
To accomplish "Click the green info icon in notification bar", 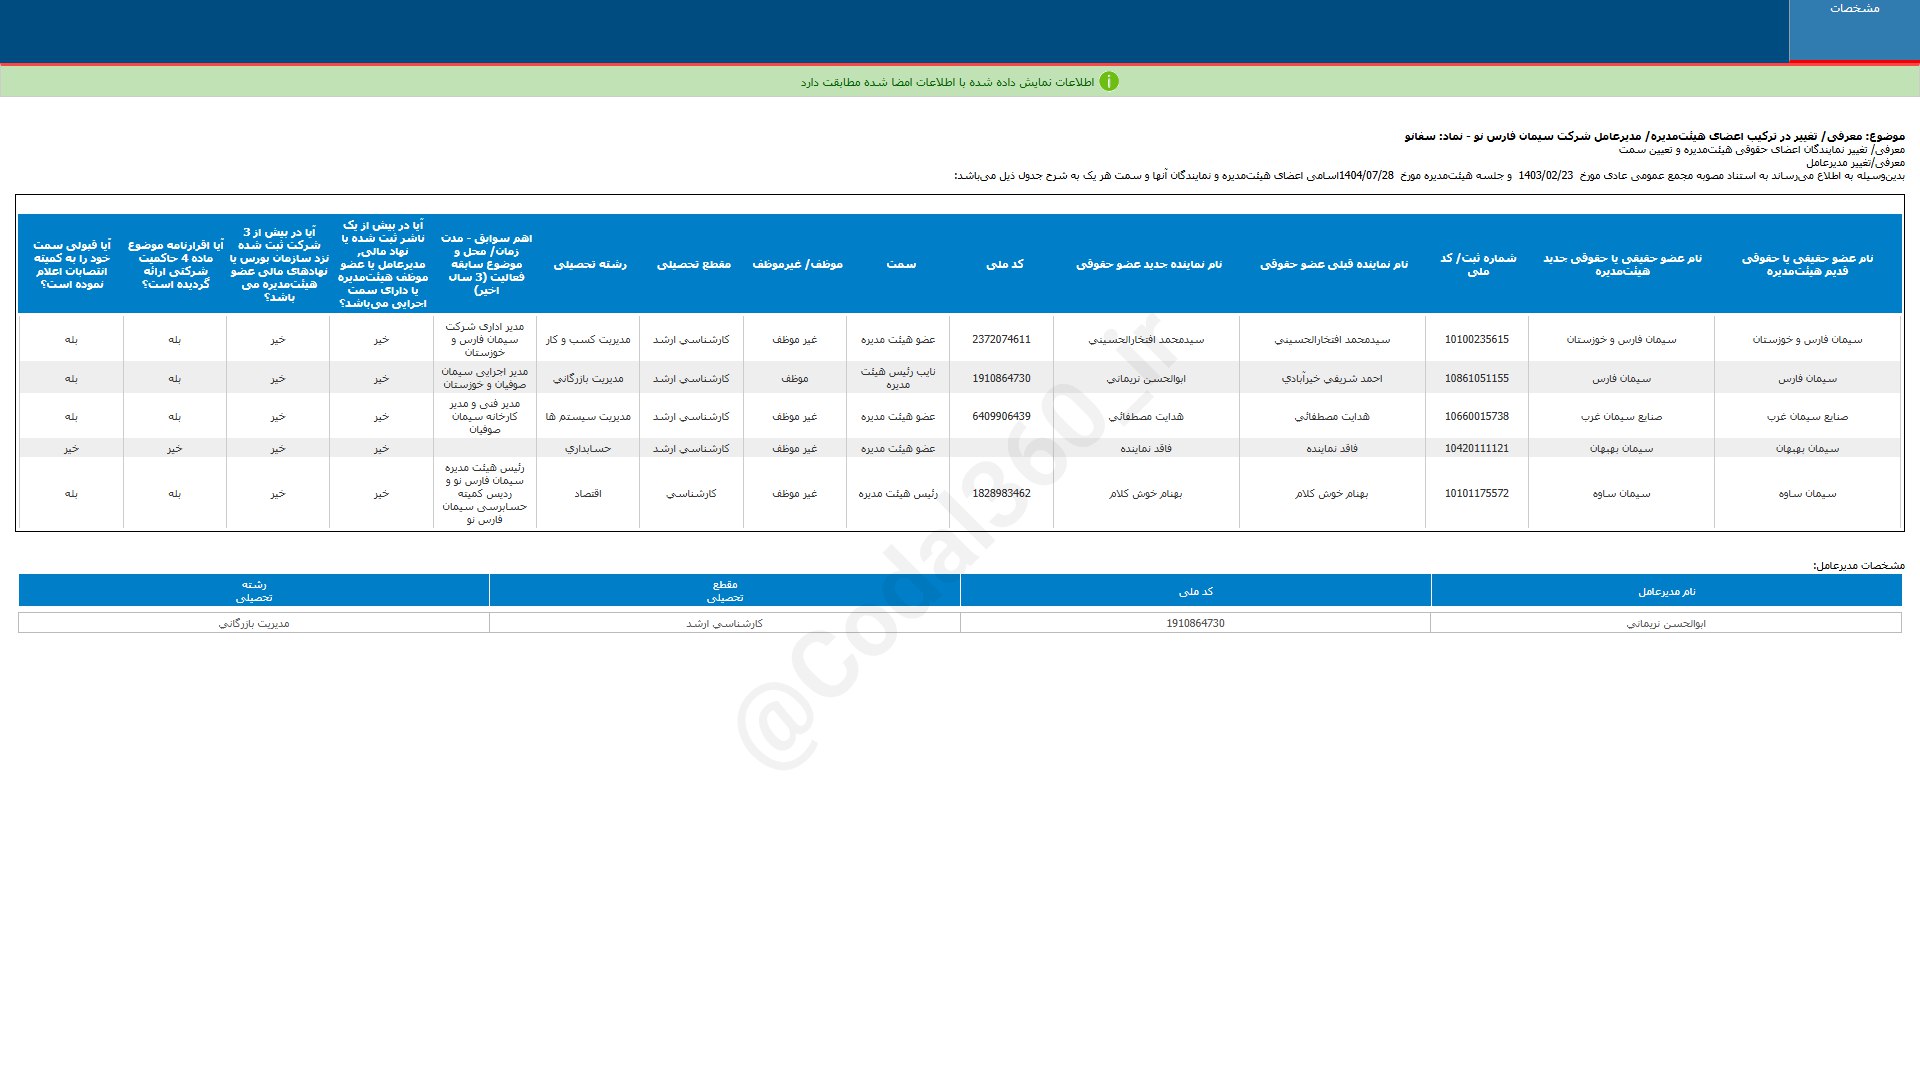I will coord(1108,82).
